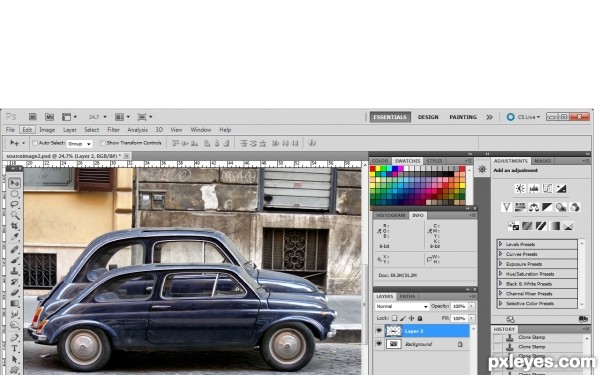
Task: Select the Elliptical Marquee tool
Action: (15, 194)
